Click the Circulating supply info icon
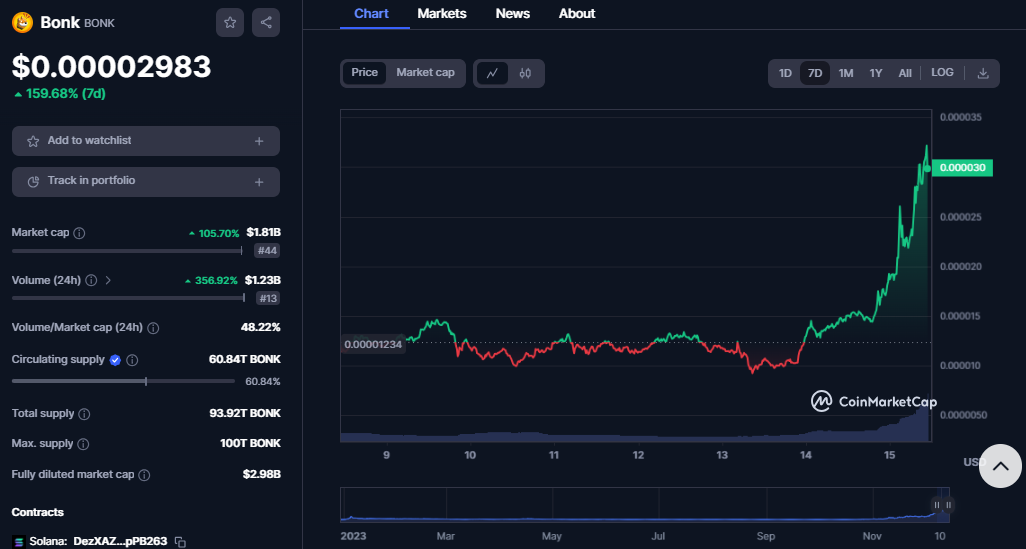 coord(132,360)
